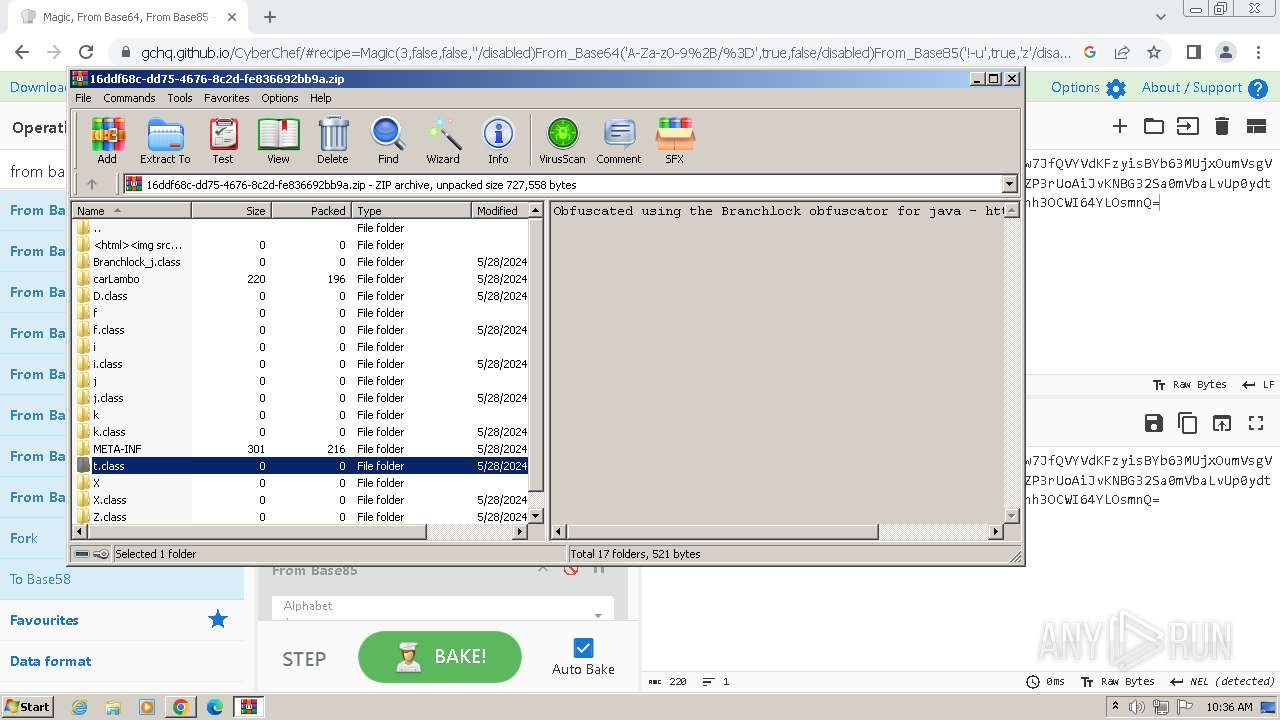
Task: Maximise the output pane icon
Action: 1256,423
